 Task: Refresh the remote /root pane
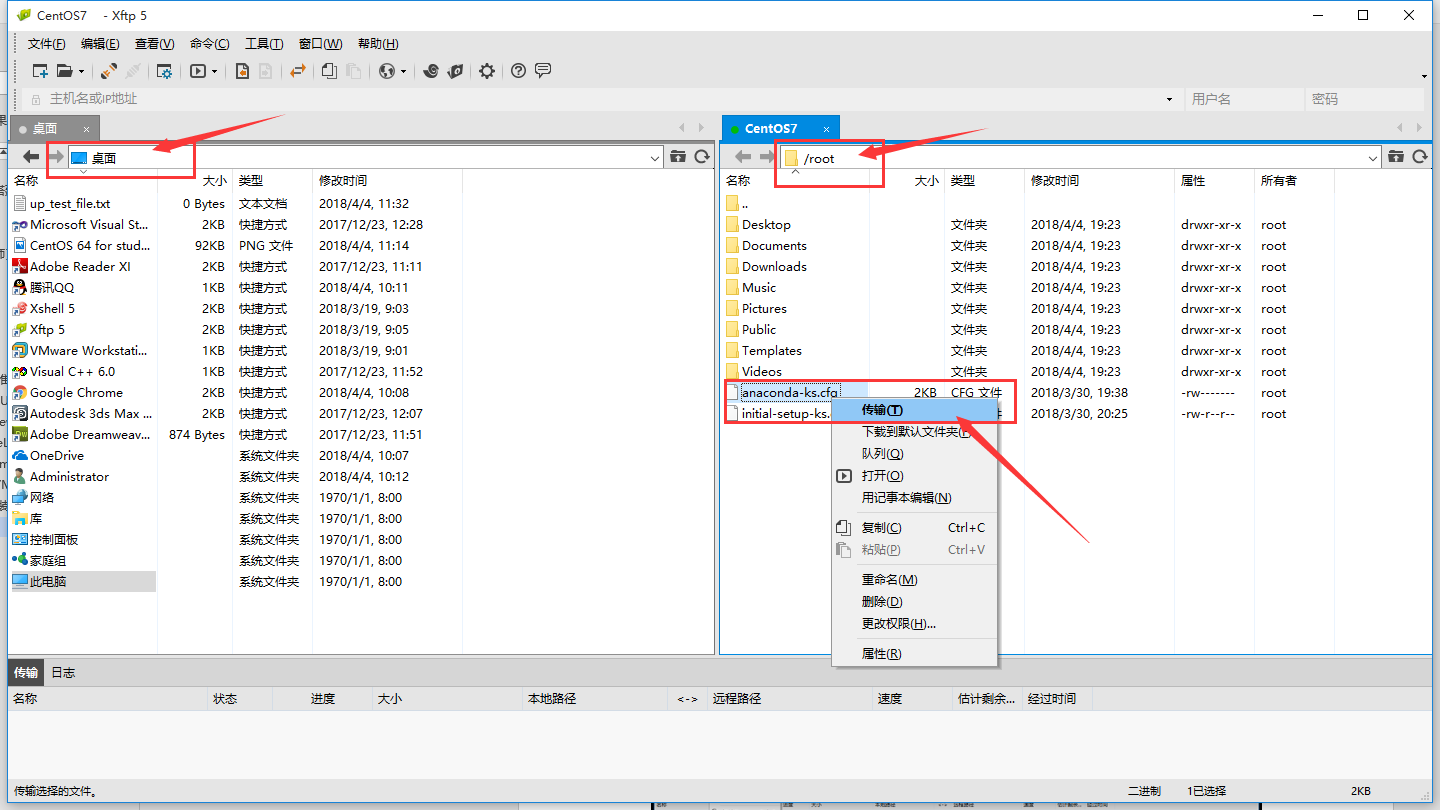(1418, 157)
